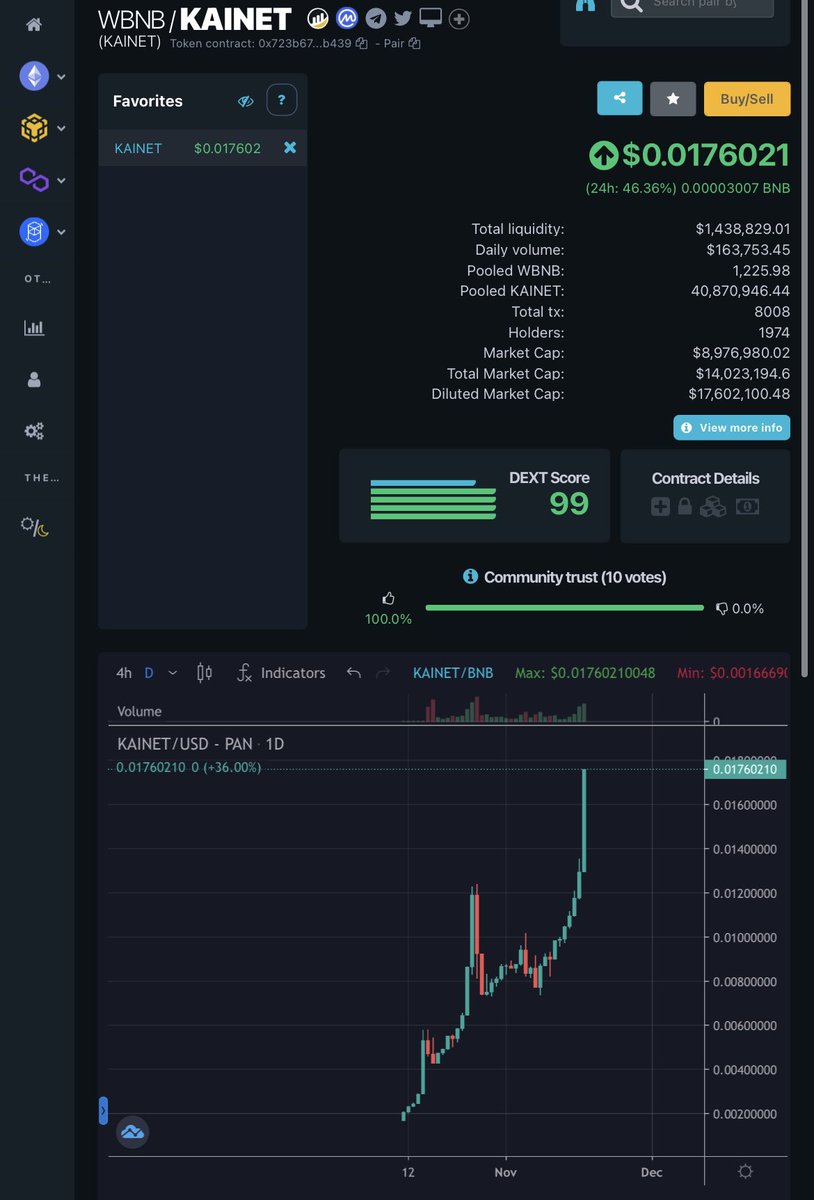This screenshot has width=814, height=1200.
Task: Click the Community trust info icon
Action: (x=470, y=577)
